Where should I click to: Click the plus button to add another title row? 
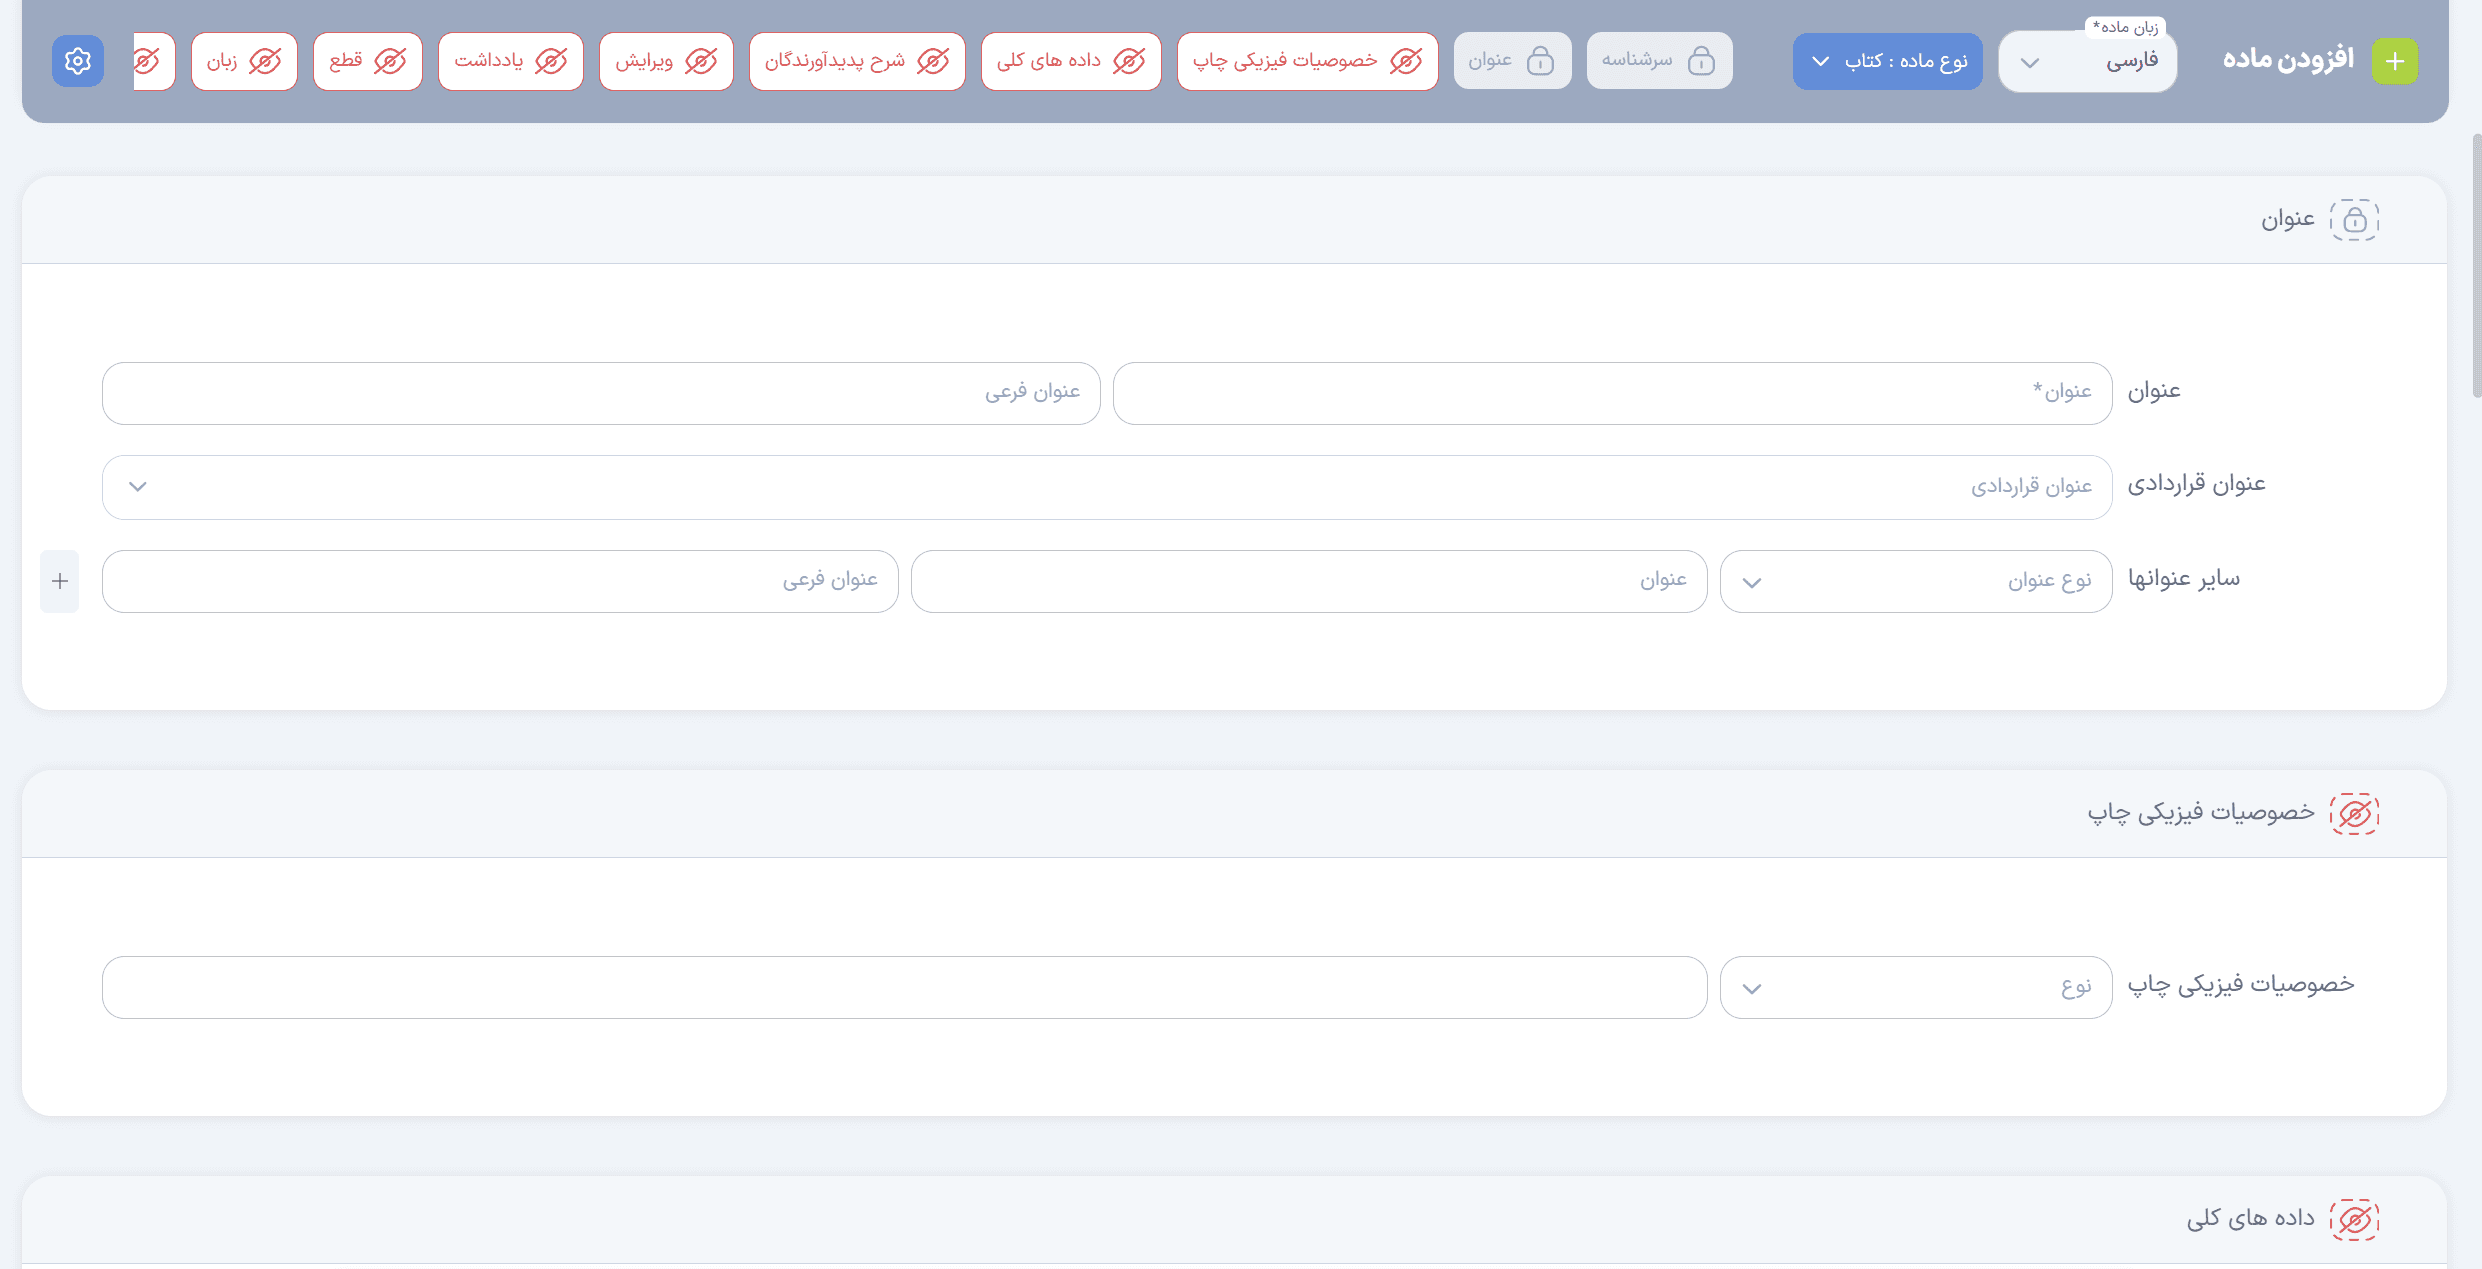[x=60, y=580]
